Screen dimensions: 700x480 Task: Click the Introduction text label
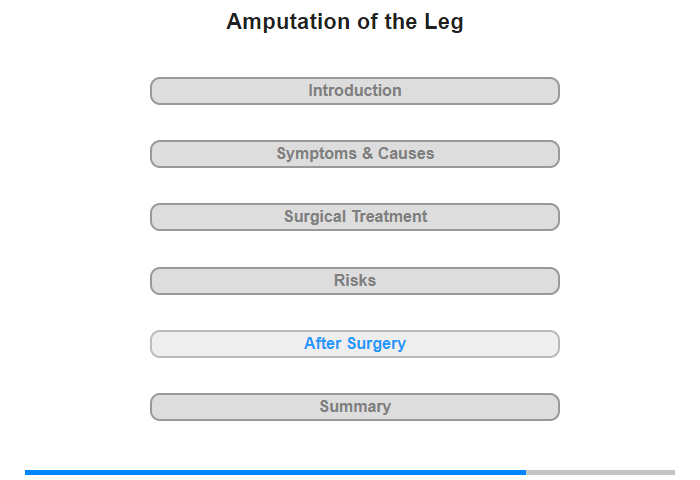pyautogui.click(x=355, y=91)
